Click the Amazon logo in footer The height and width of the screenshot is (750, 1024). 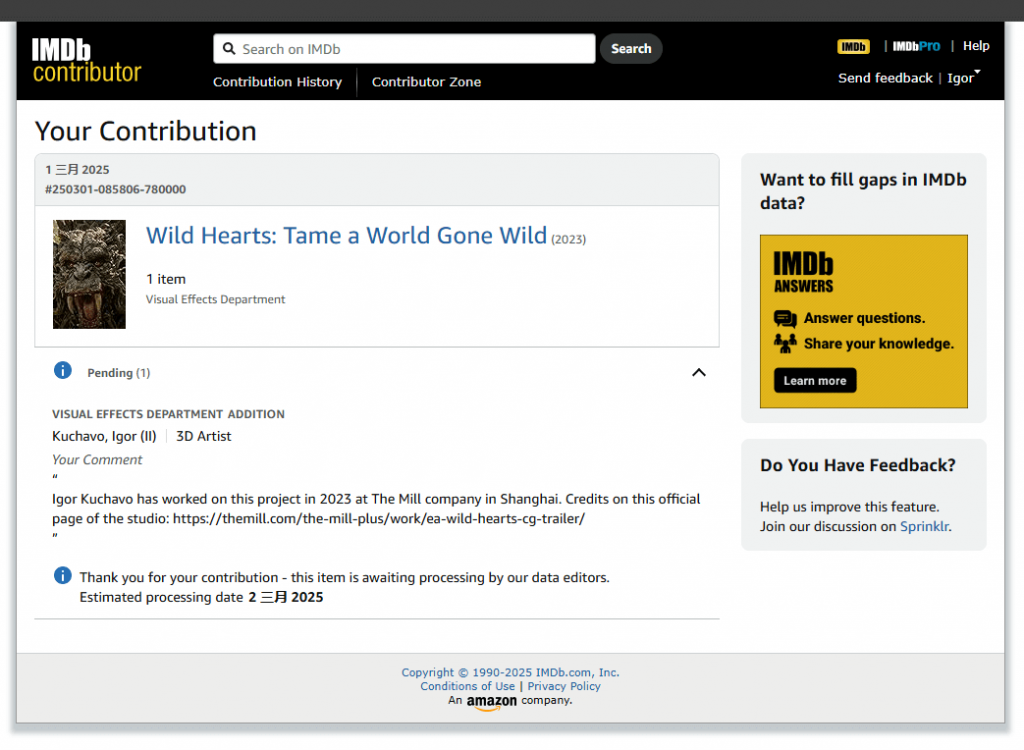[x=491, y=702]
